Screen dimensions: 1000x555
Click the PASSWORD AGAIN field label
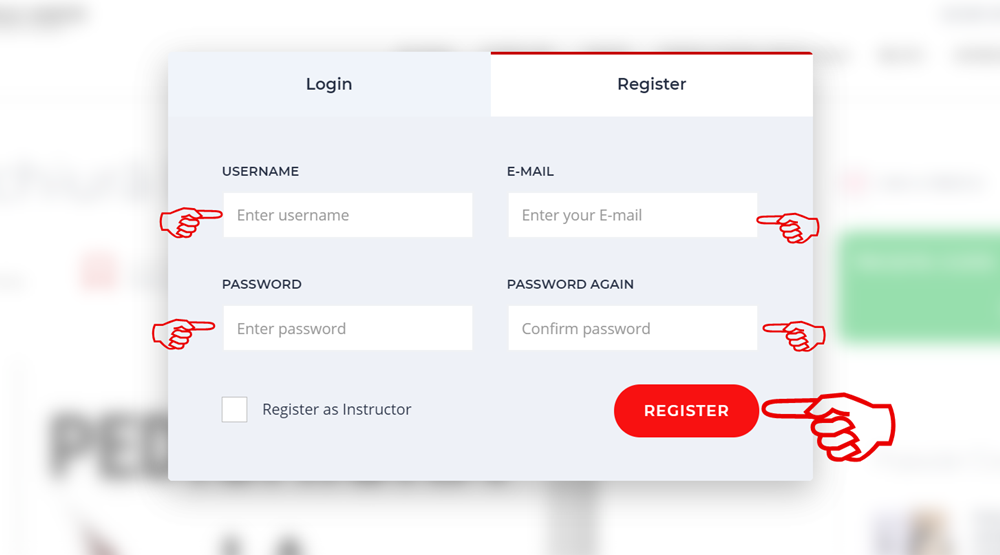tap(570, 285)
